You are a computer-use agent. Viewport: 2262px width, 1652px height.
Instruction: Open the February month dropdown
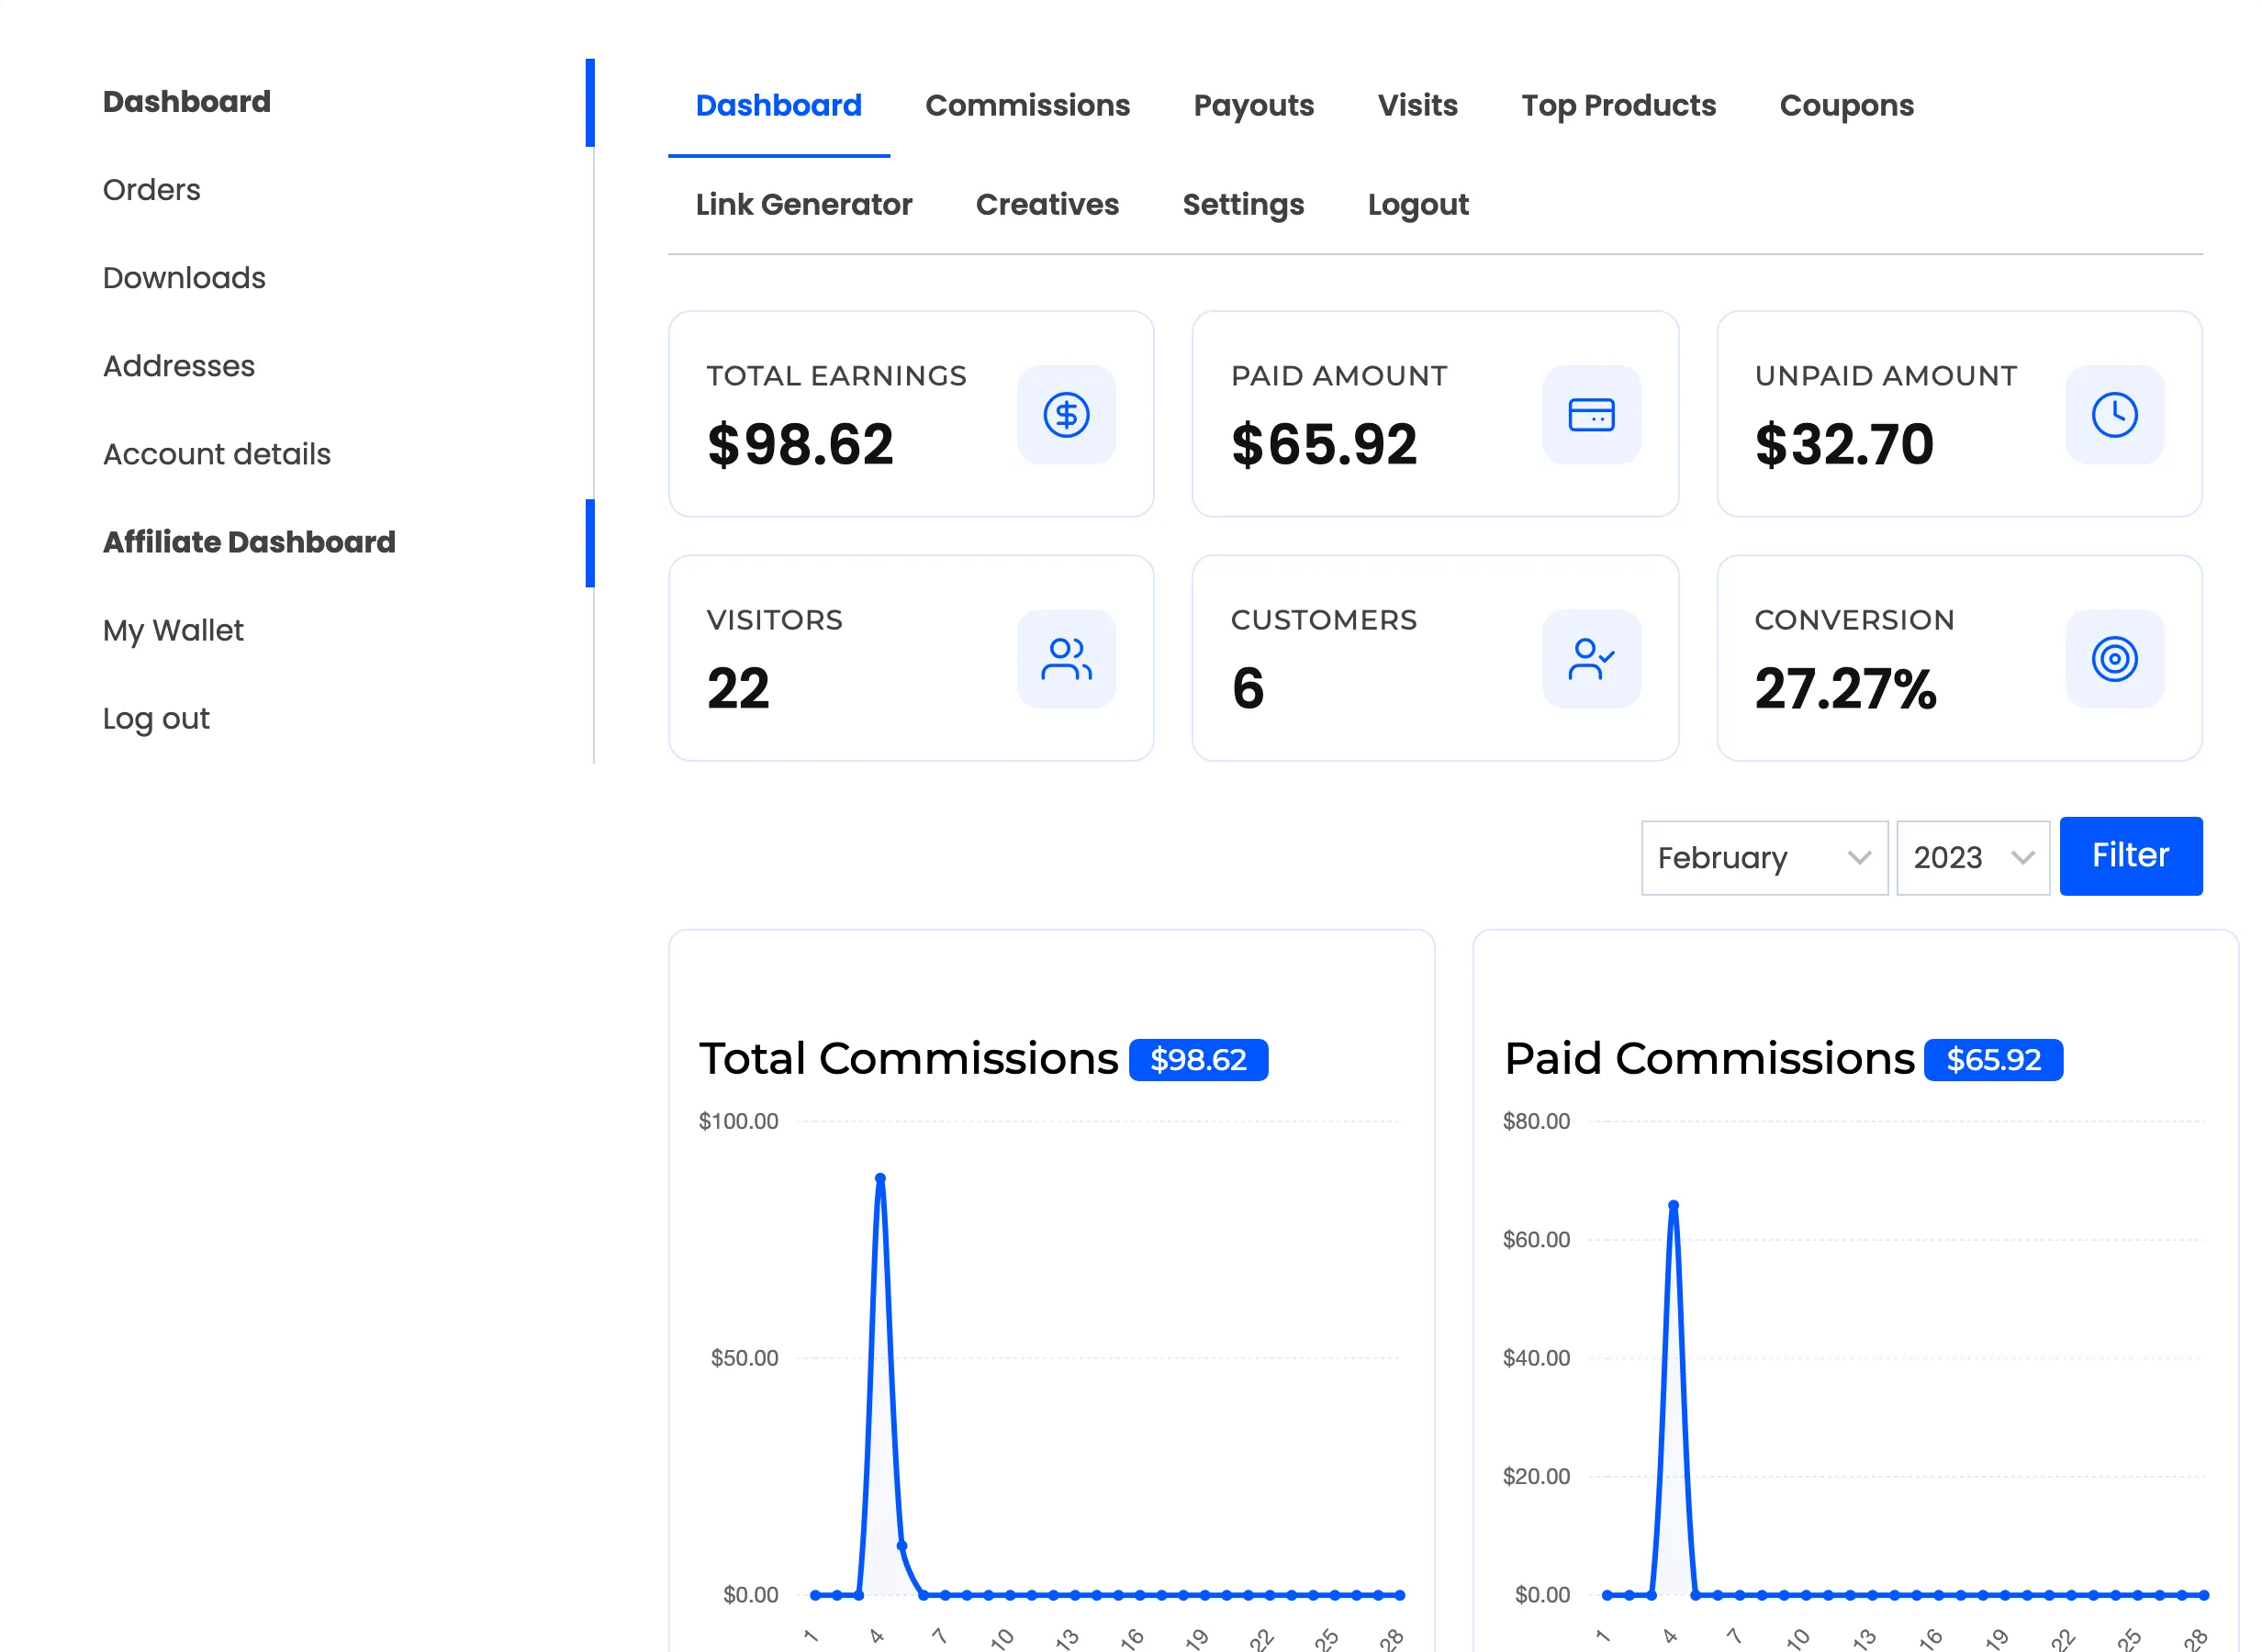[x=1764, y=858]
